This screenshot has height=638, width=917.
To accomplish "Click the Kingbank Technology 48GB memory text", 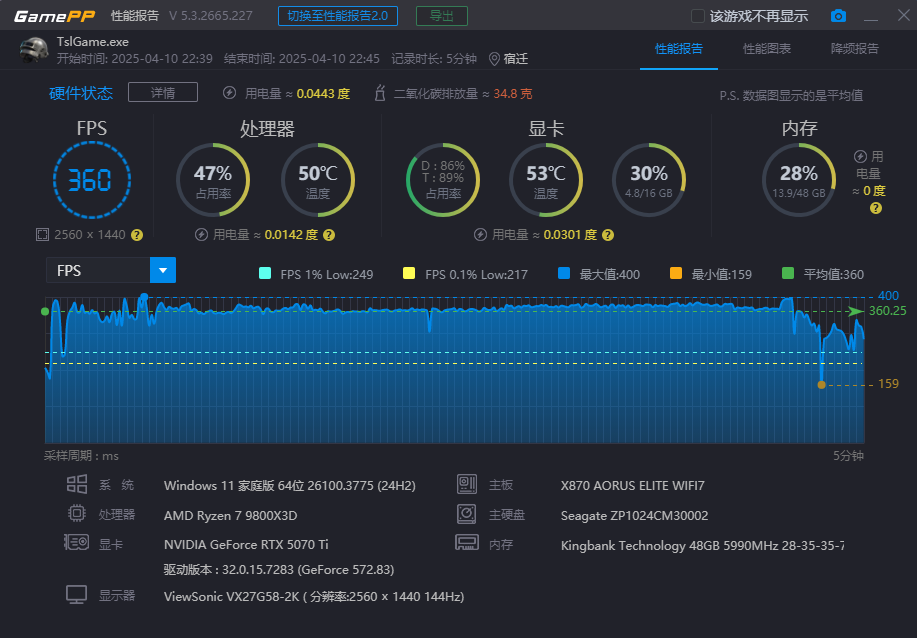I will (x=702, y=545).
